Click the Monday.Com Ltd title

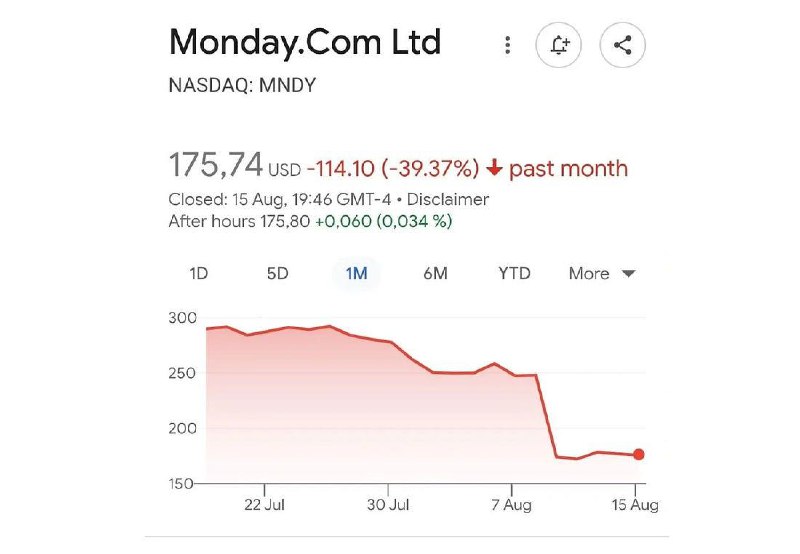[305, 43]
